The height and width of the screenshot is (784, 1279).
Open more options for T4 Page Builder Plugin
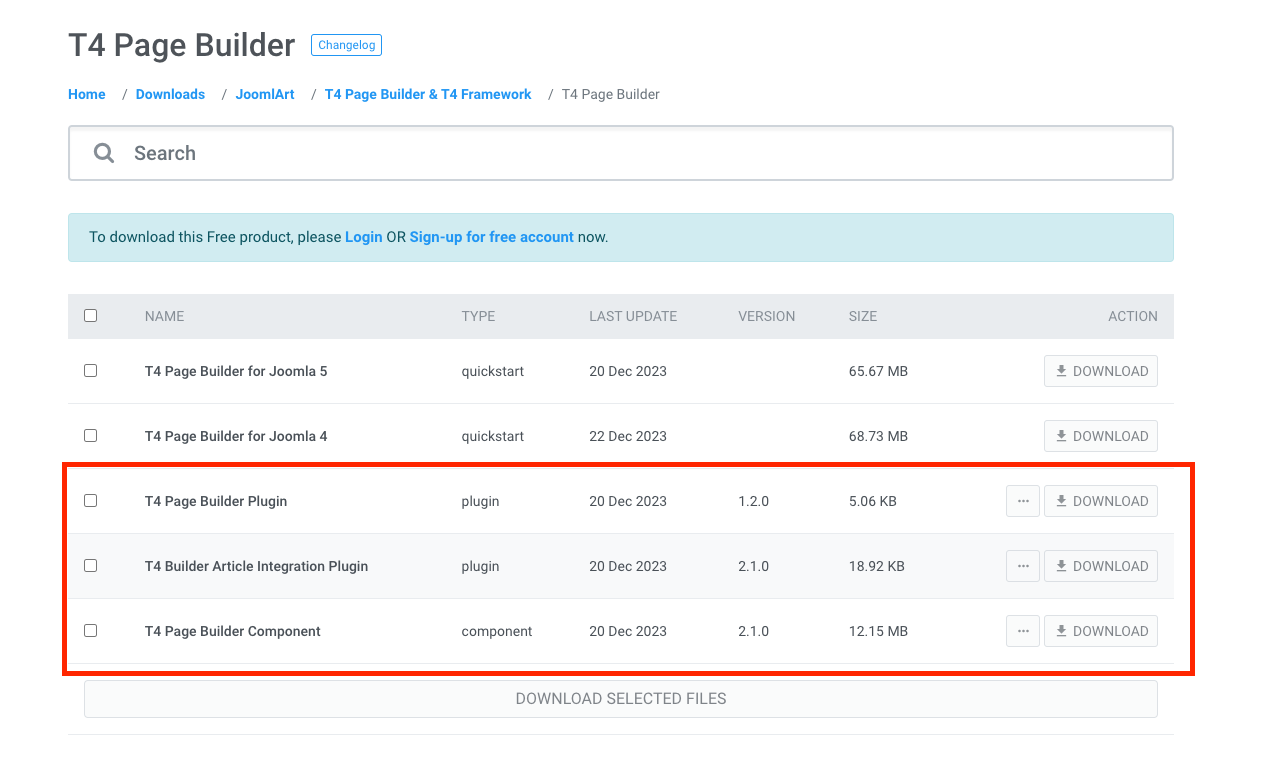click(x=1023, y=501)
